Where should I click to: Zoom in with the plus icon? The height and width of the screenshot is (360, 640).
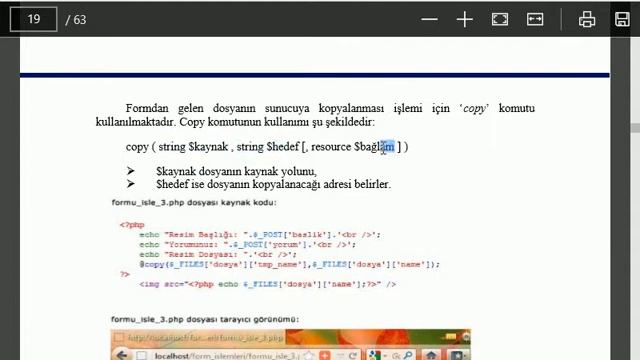coord(464,19)
